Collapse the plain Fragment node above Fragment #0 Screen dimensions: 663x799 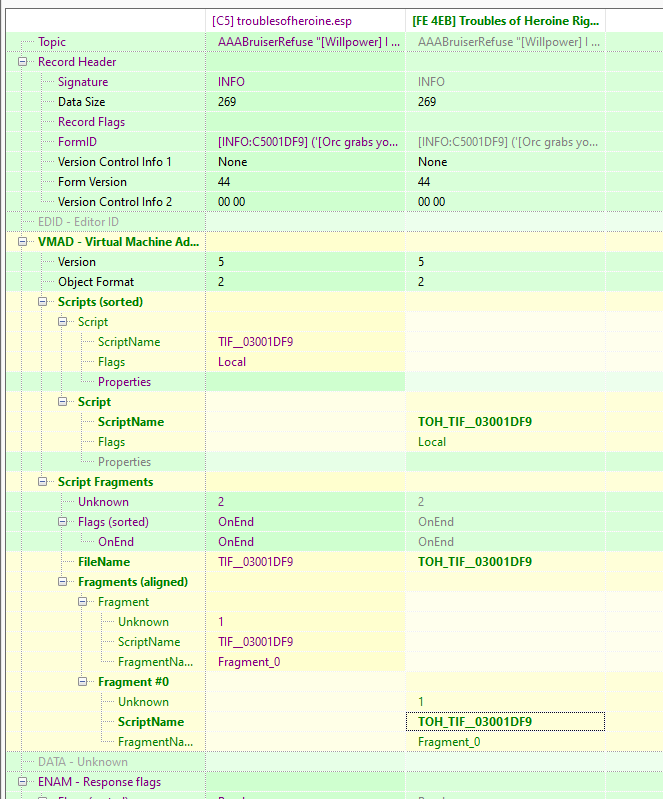83,602
